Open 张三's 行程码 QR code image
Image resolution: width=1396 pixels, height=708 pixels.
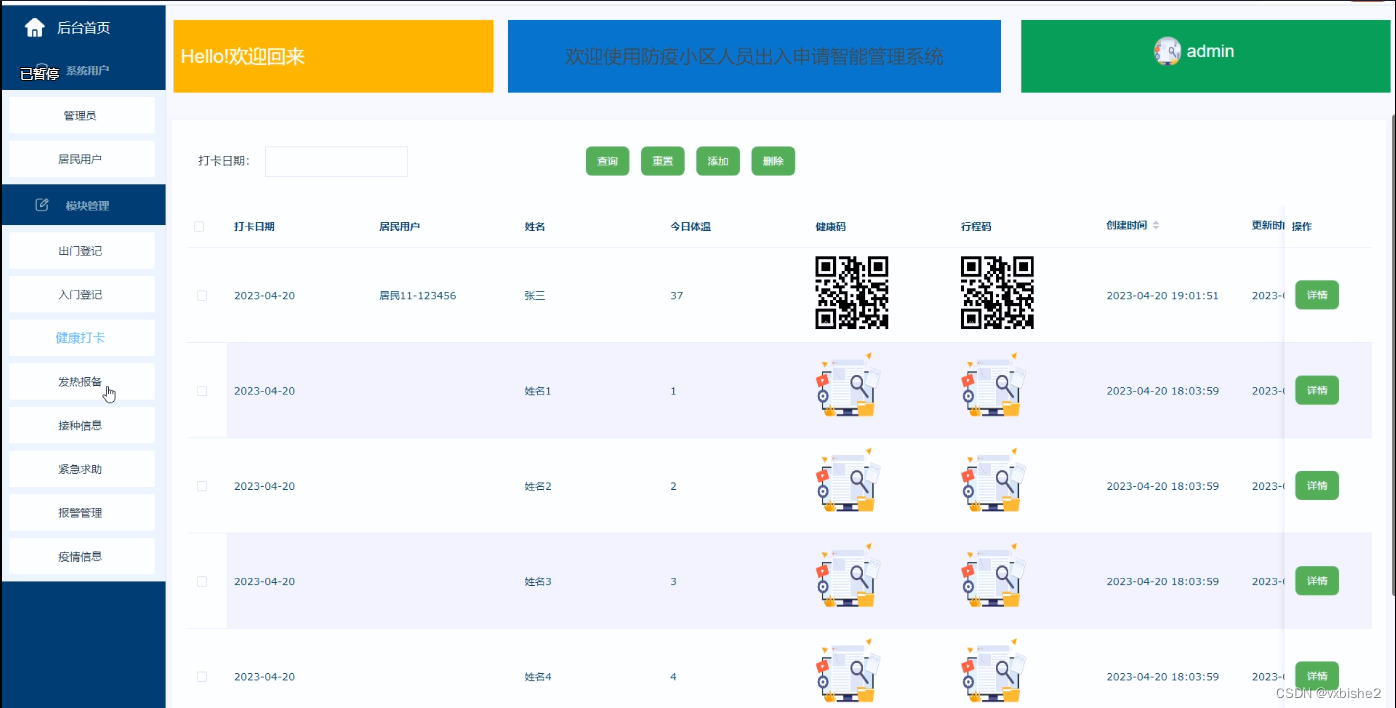997,293
